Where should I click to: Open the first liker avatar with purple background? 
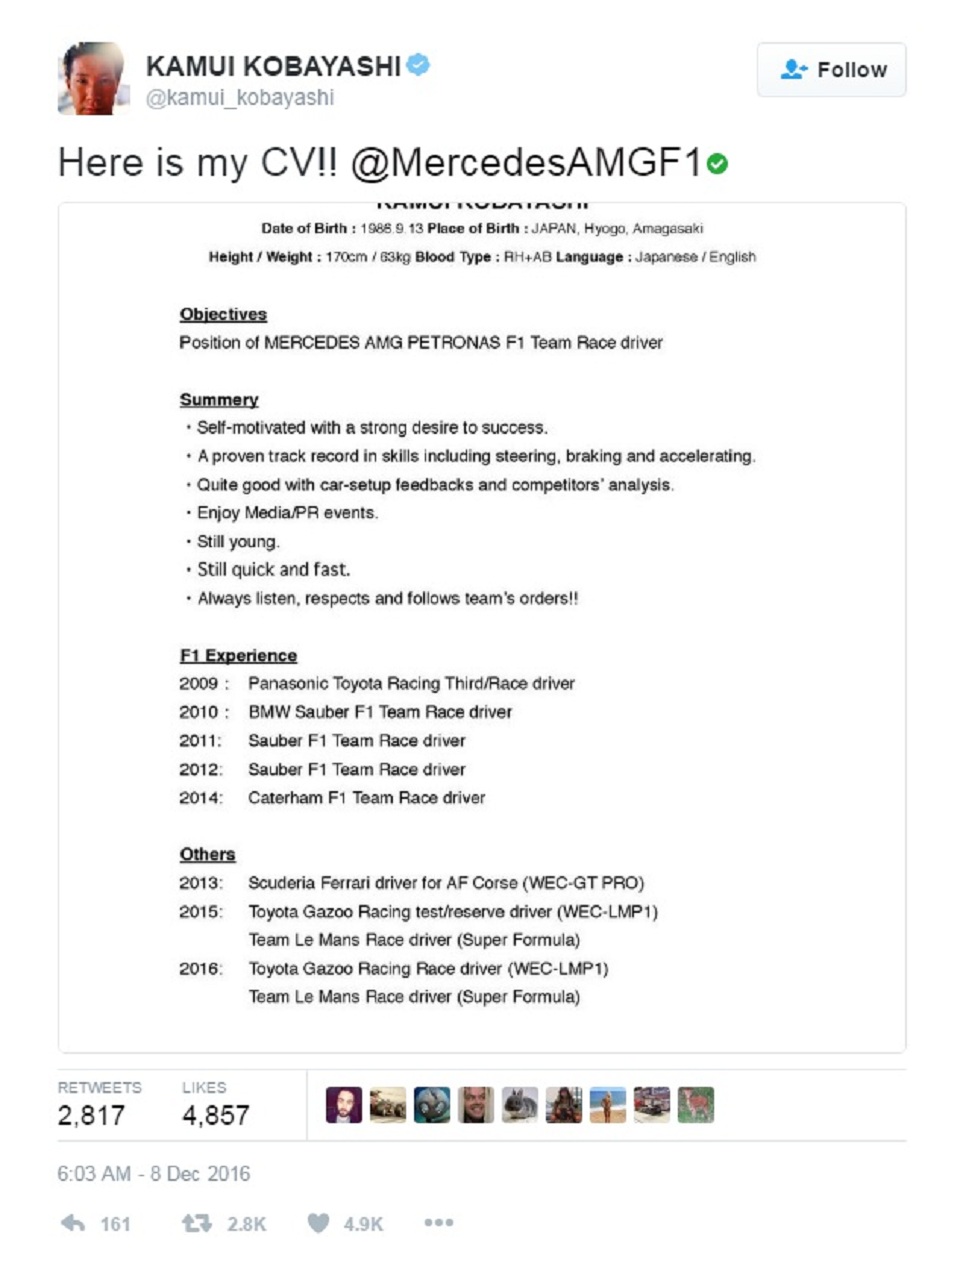pos(343,1105)
